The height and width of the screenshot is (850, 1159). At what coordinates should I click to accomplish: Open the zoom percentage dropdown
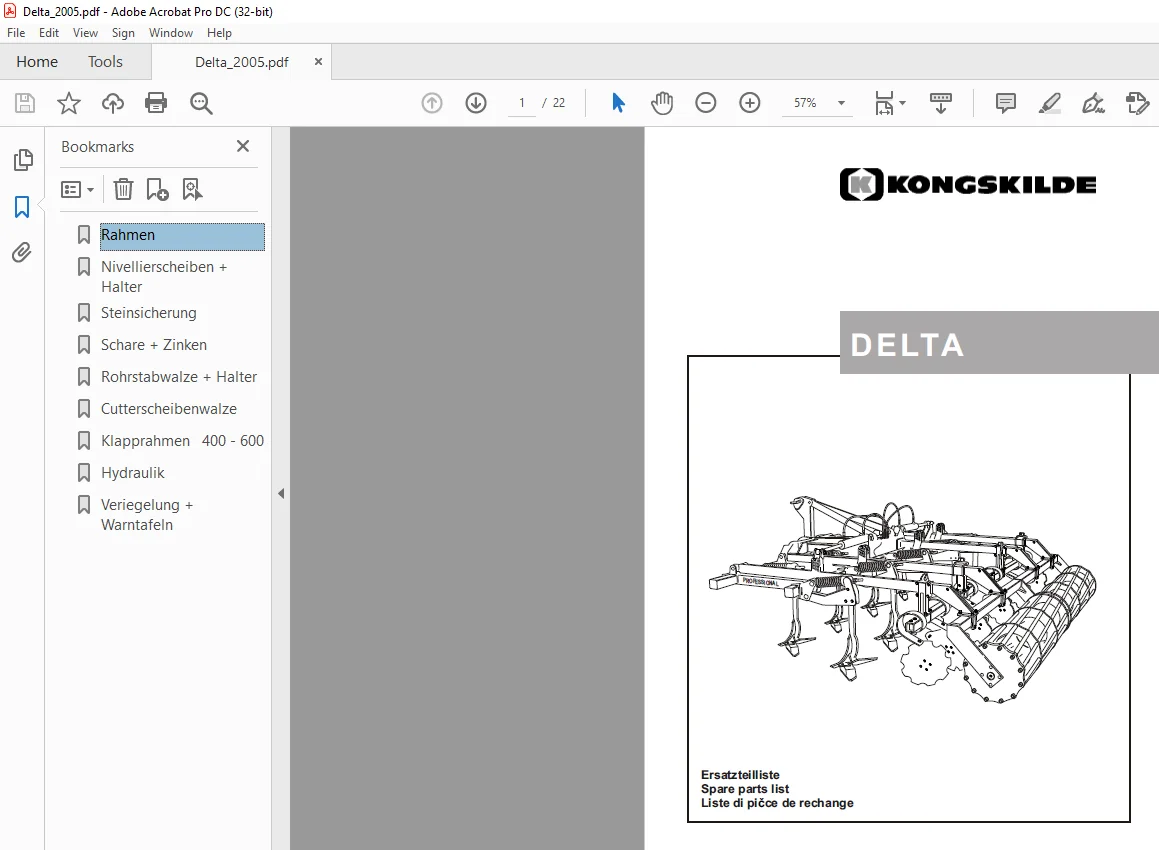click(x=841, y=103)
